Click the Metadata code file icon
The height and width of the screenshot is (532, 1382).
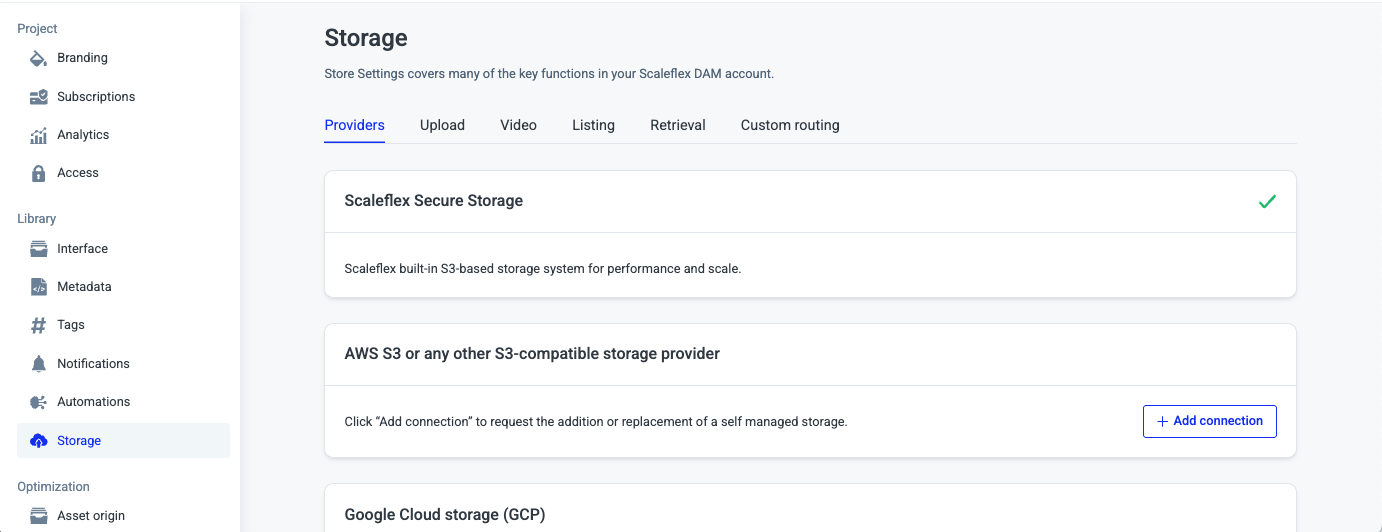point(39,287)
